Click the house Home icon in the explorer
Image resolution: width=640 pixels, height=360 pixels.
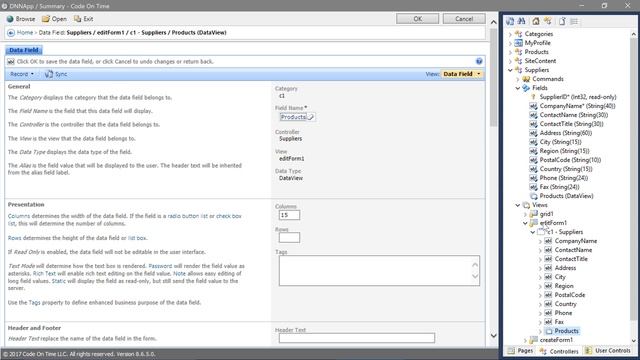pos(536,21)
